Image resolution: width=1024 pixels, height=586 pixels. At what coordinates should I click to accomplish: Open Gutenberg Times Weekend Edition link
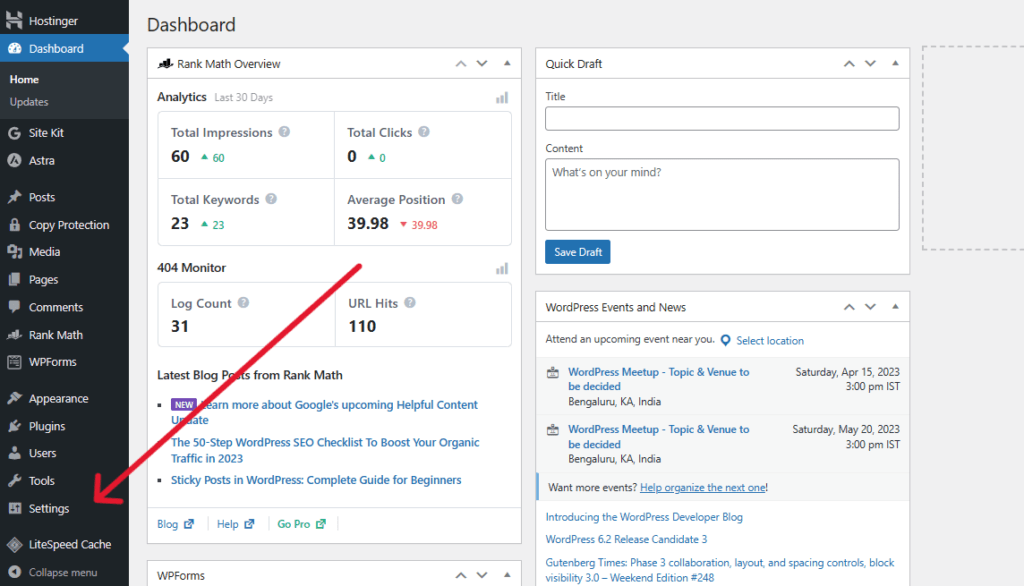(x=720, y=570)
